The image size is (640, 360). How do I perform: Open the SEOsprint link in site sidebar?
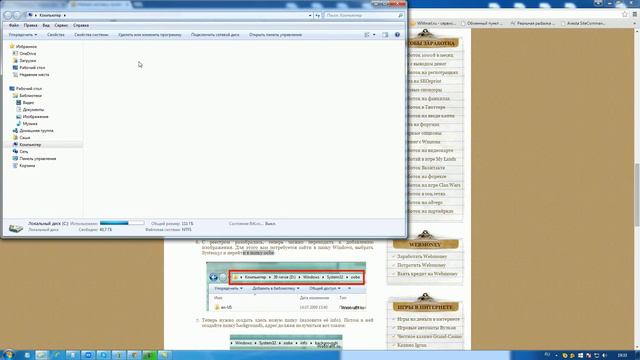424,81
